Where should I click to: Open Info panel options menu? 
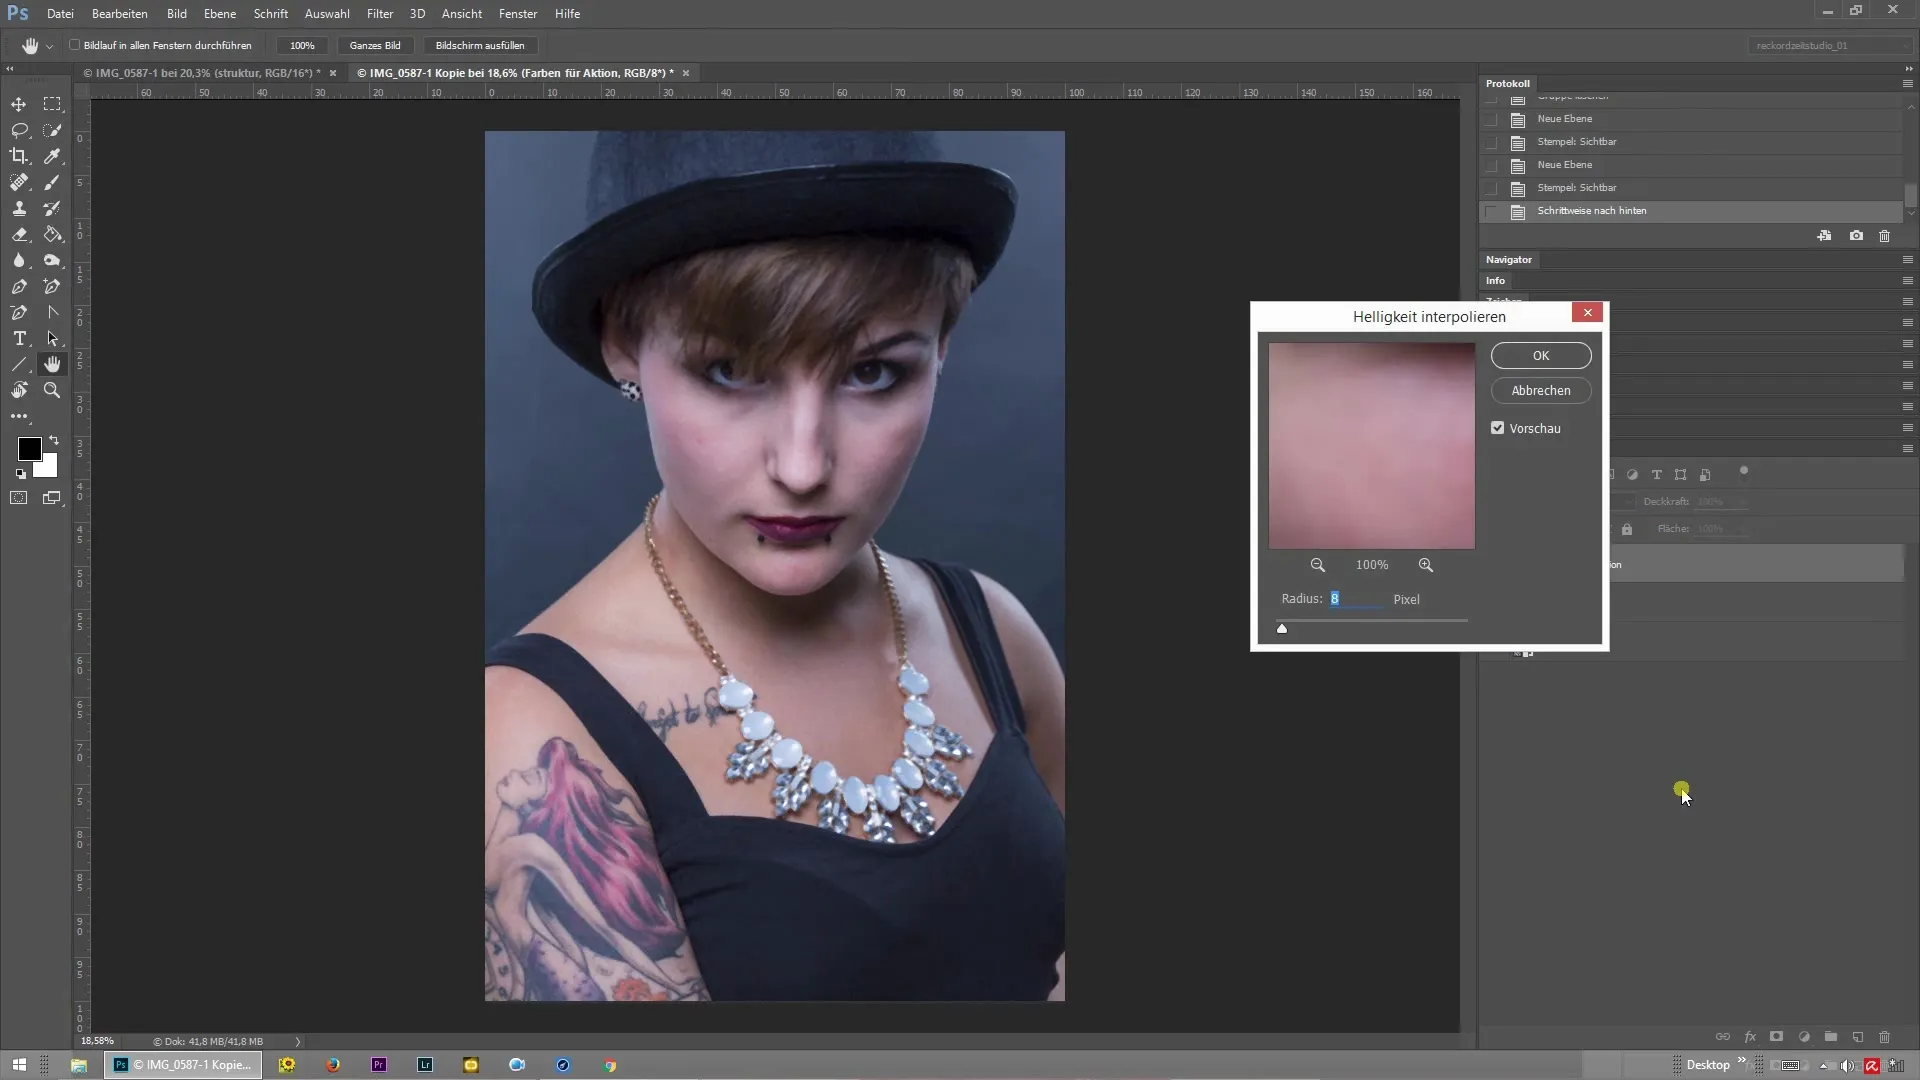(1907, 281)
